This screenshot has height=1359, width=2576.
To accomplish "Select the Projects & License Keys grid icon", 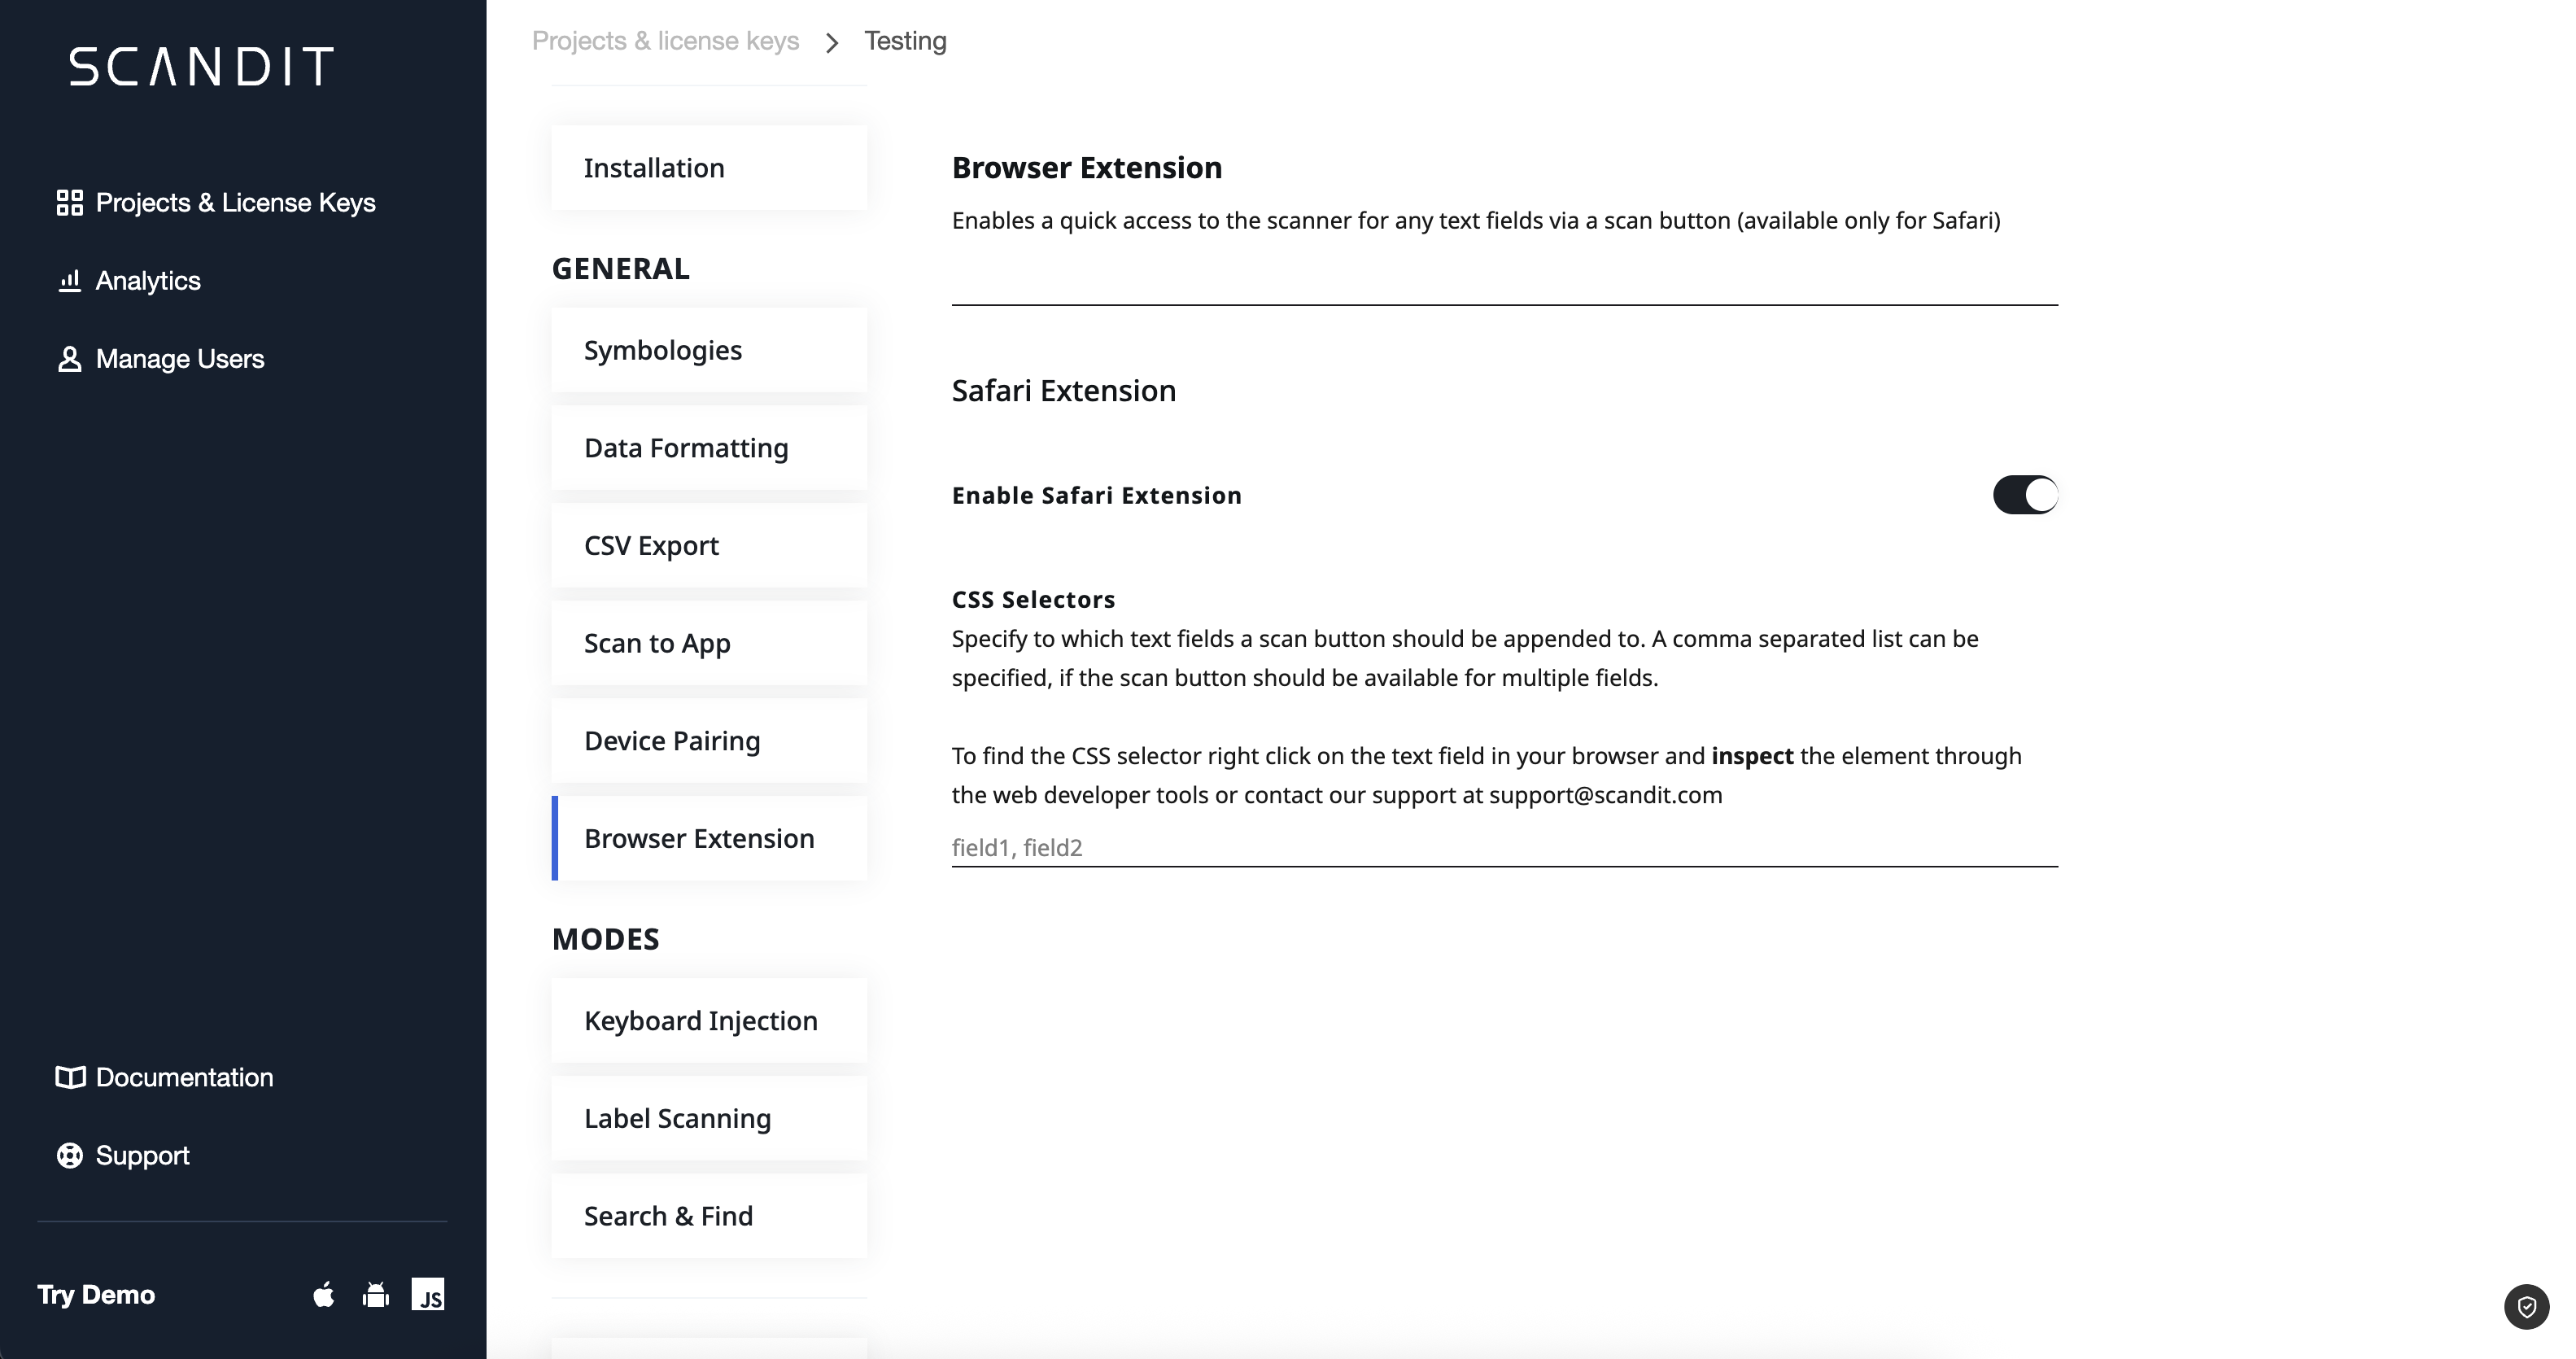I will (69, 201).
